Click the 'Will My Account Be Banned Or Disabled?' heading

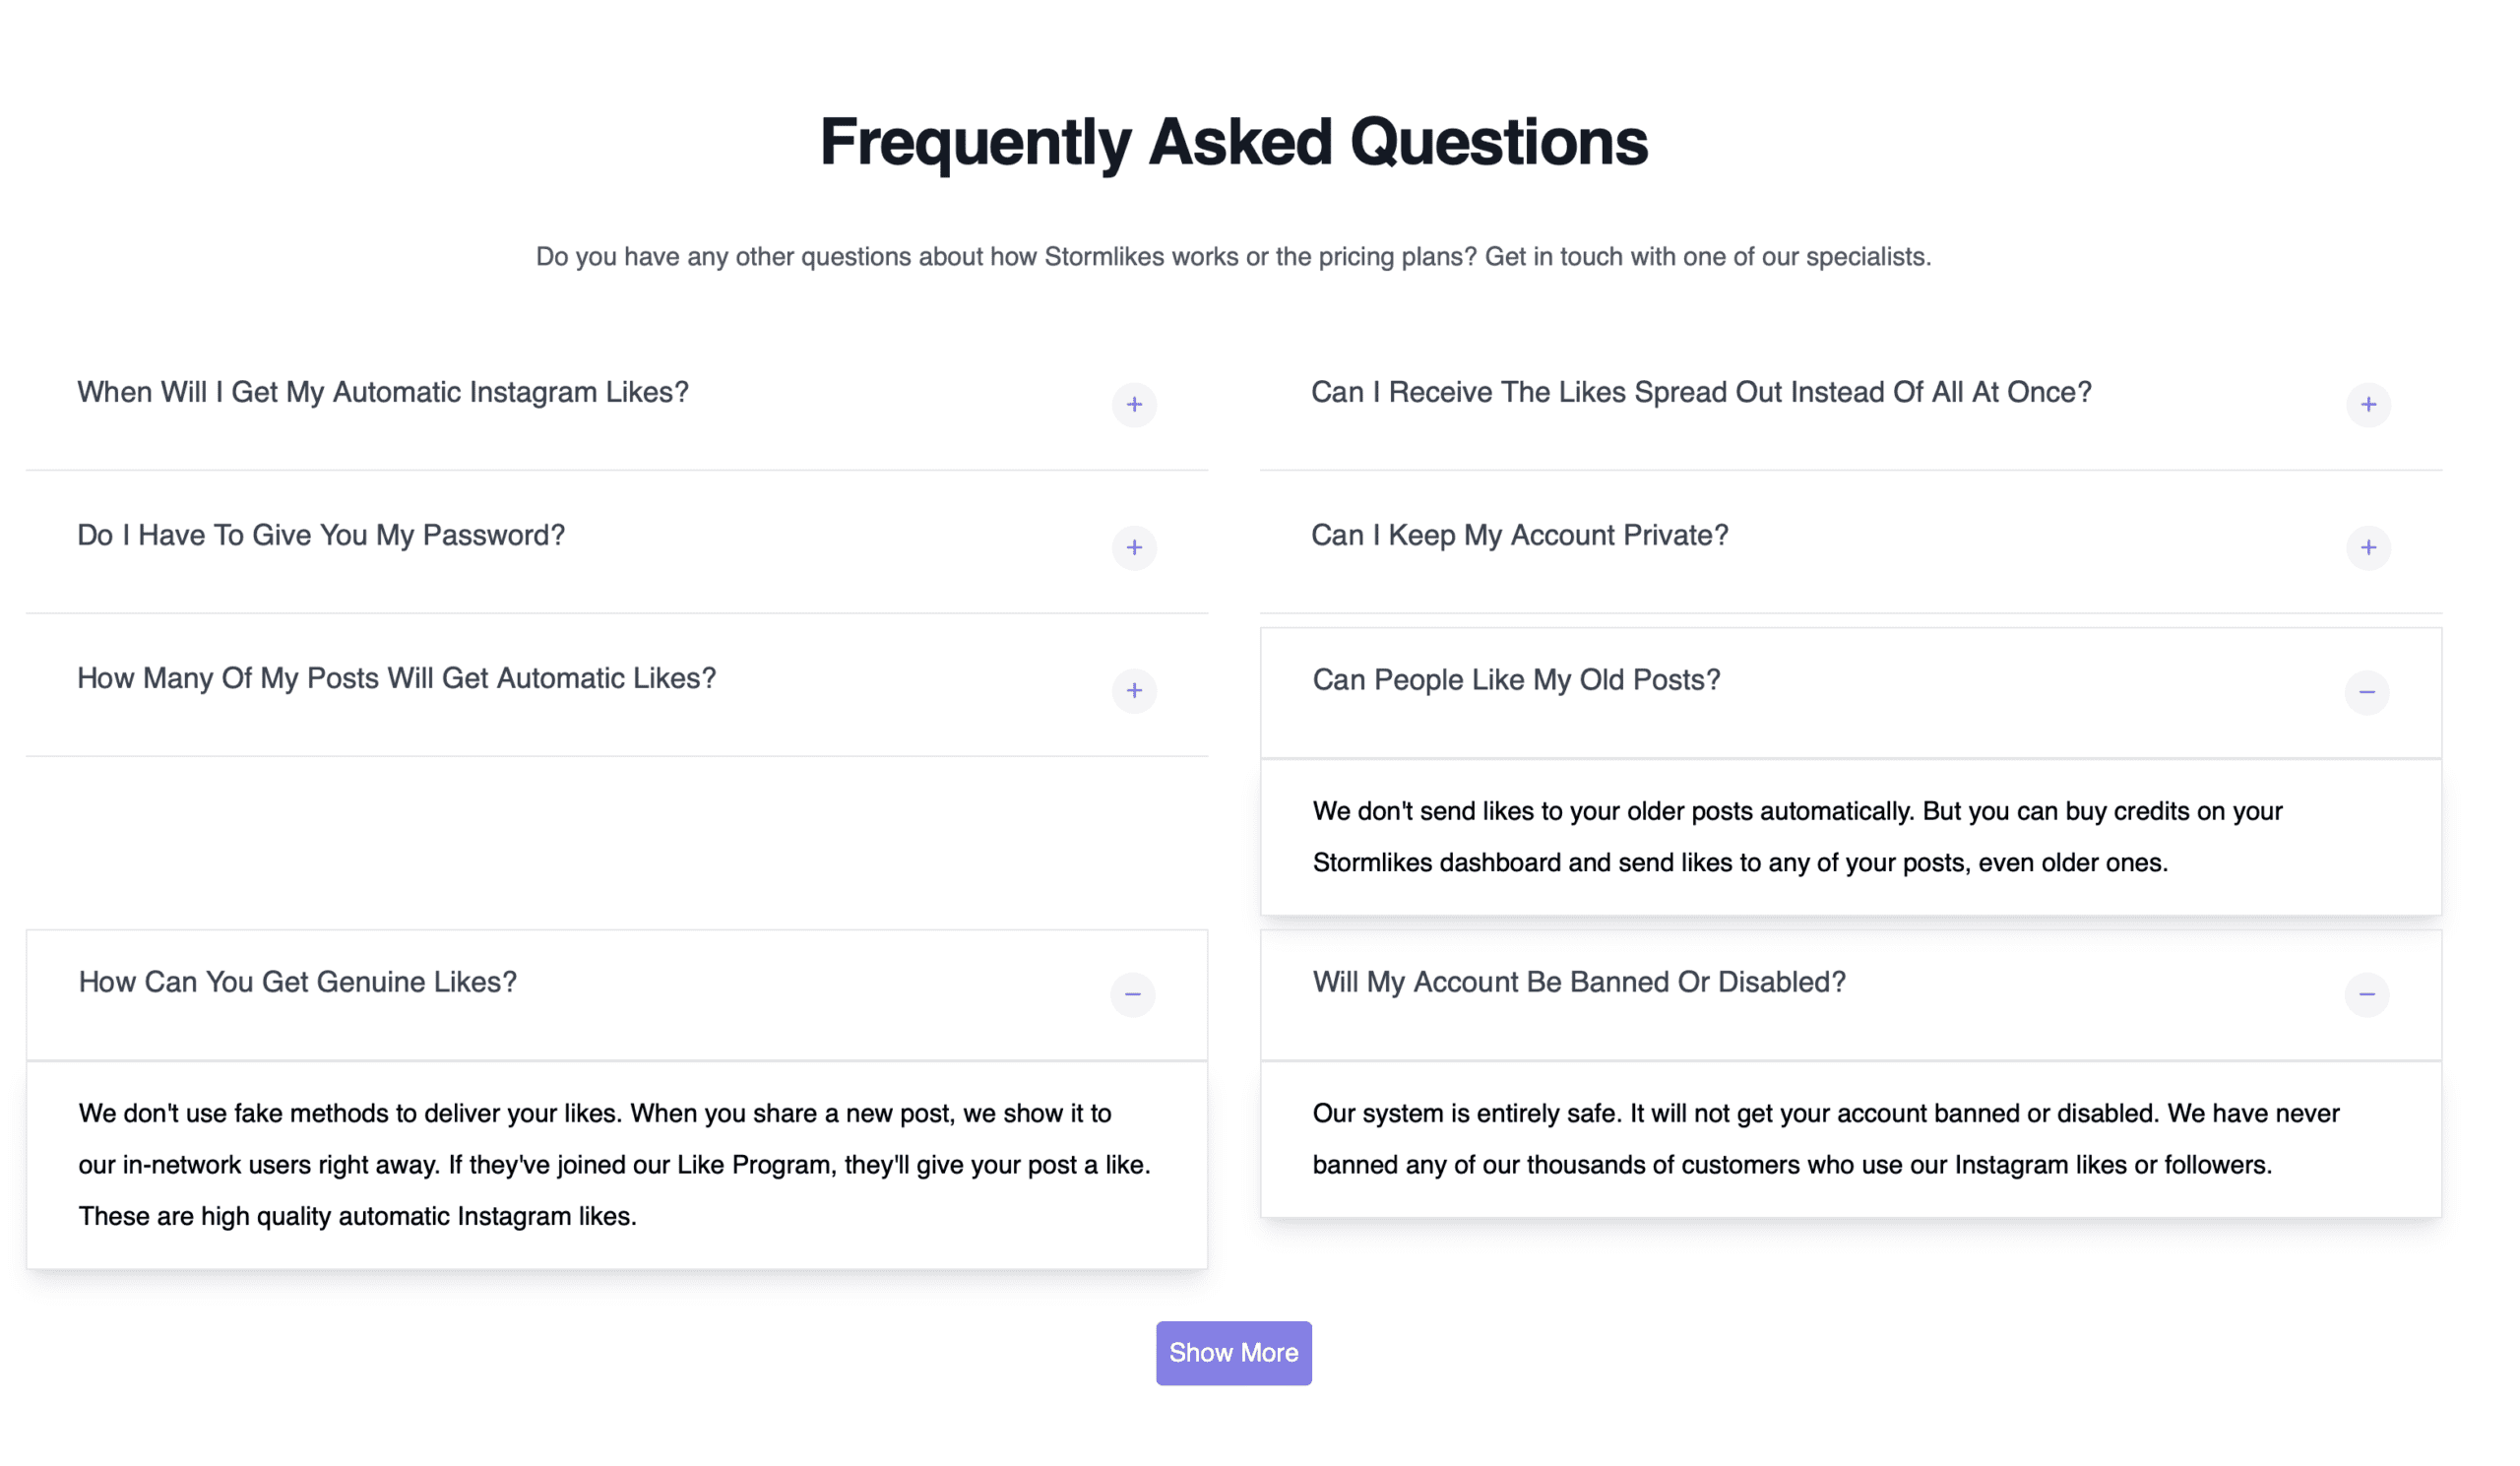pyautogui.click(x=1578, y=982)
